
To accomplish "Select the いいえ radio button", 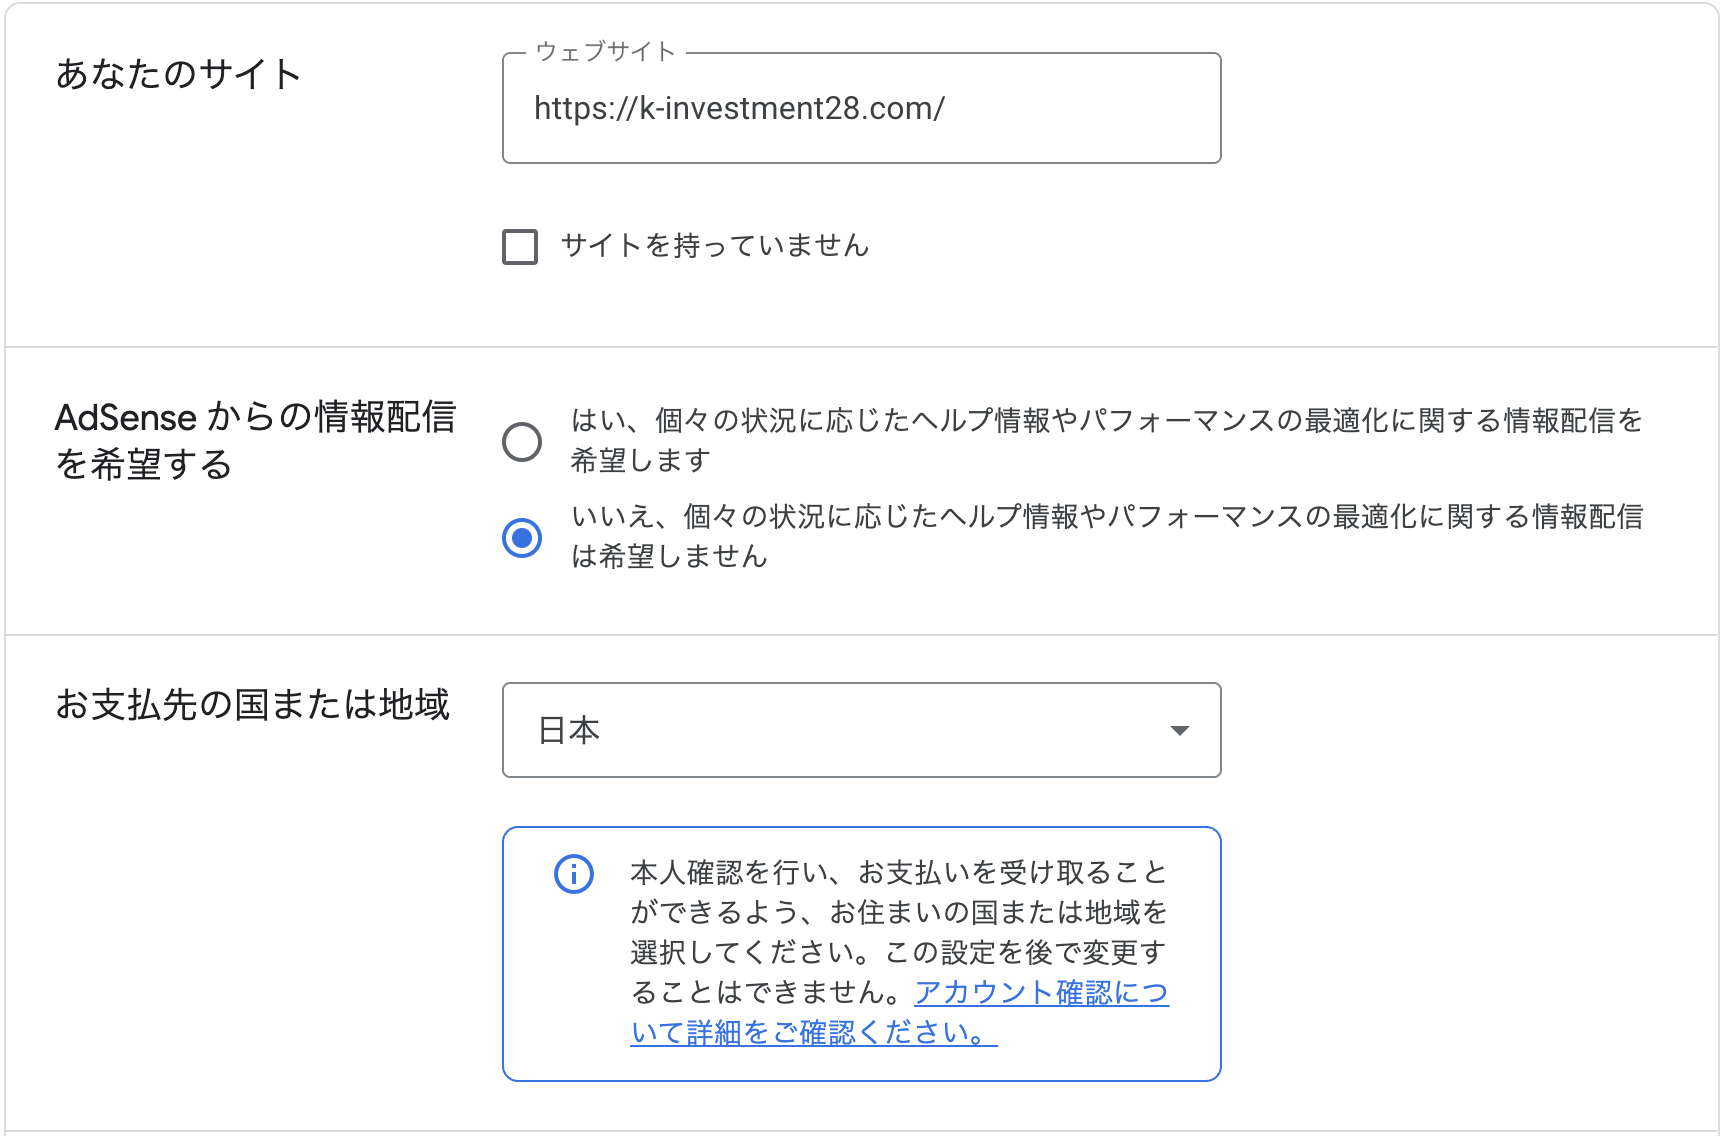I will (x=522, y=537).
